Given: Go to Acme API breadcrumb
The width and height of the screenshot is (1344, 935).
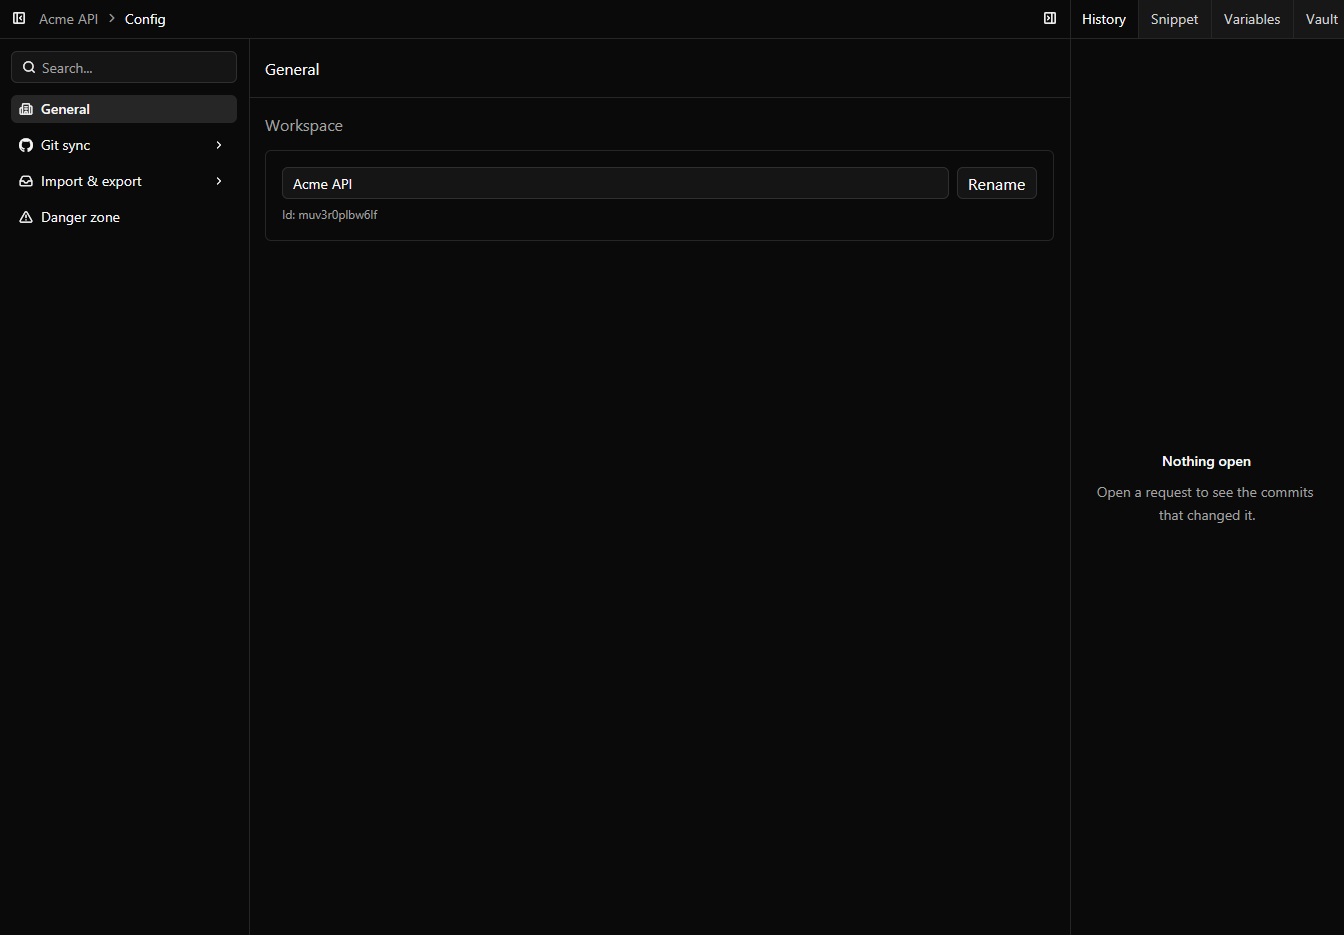Looking at the screenshot, I should coord(69,19).
